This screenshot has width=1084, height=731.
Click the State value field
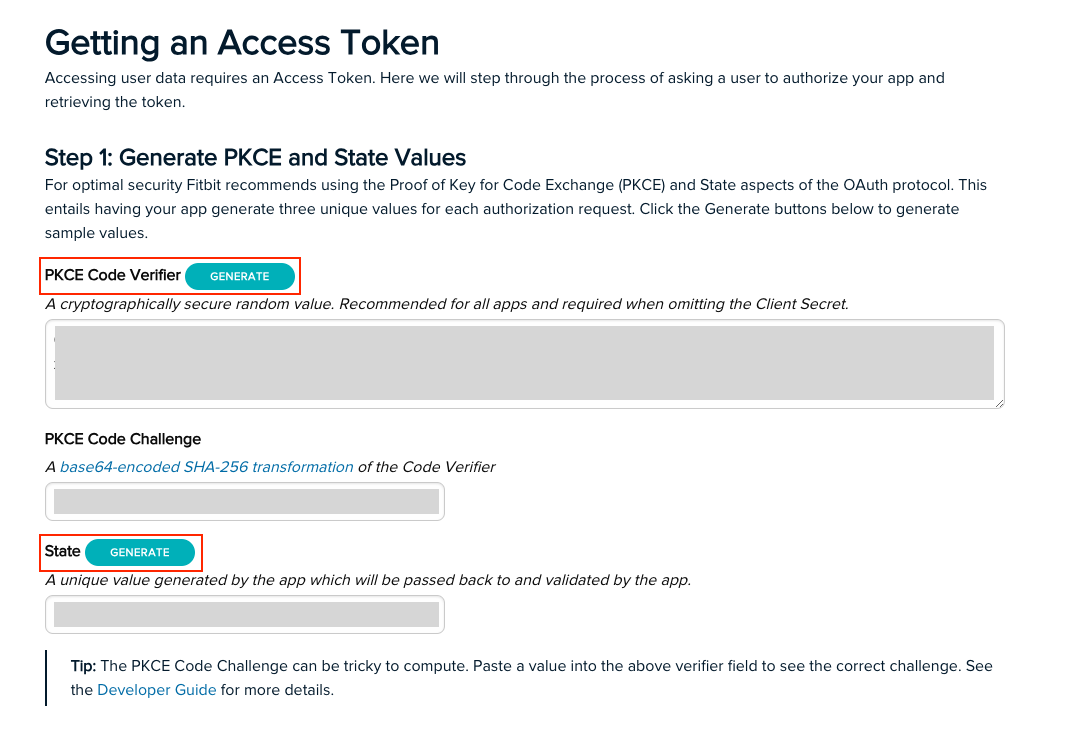tap(244, 614)
